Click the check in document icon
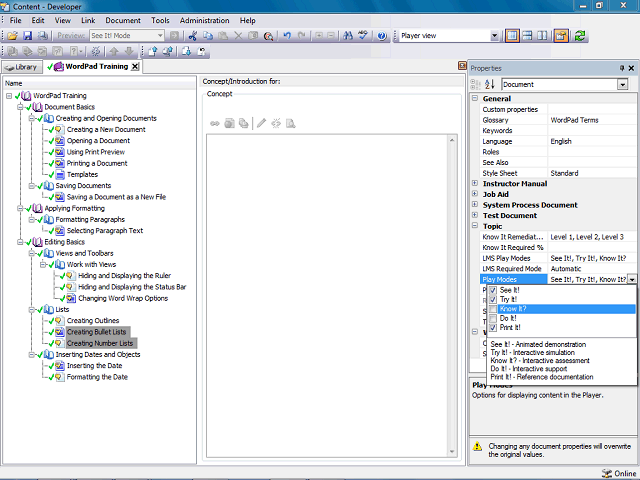Viewport: 640px width, 480px height. [x=153, y=51]
